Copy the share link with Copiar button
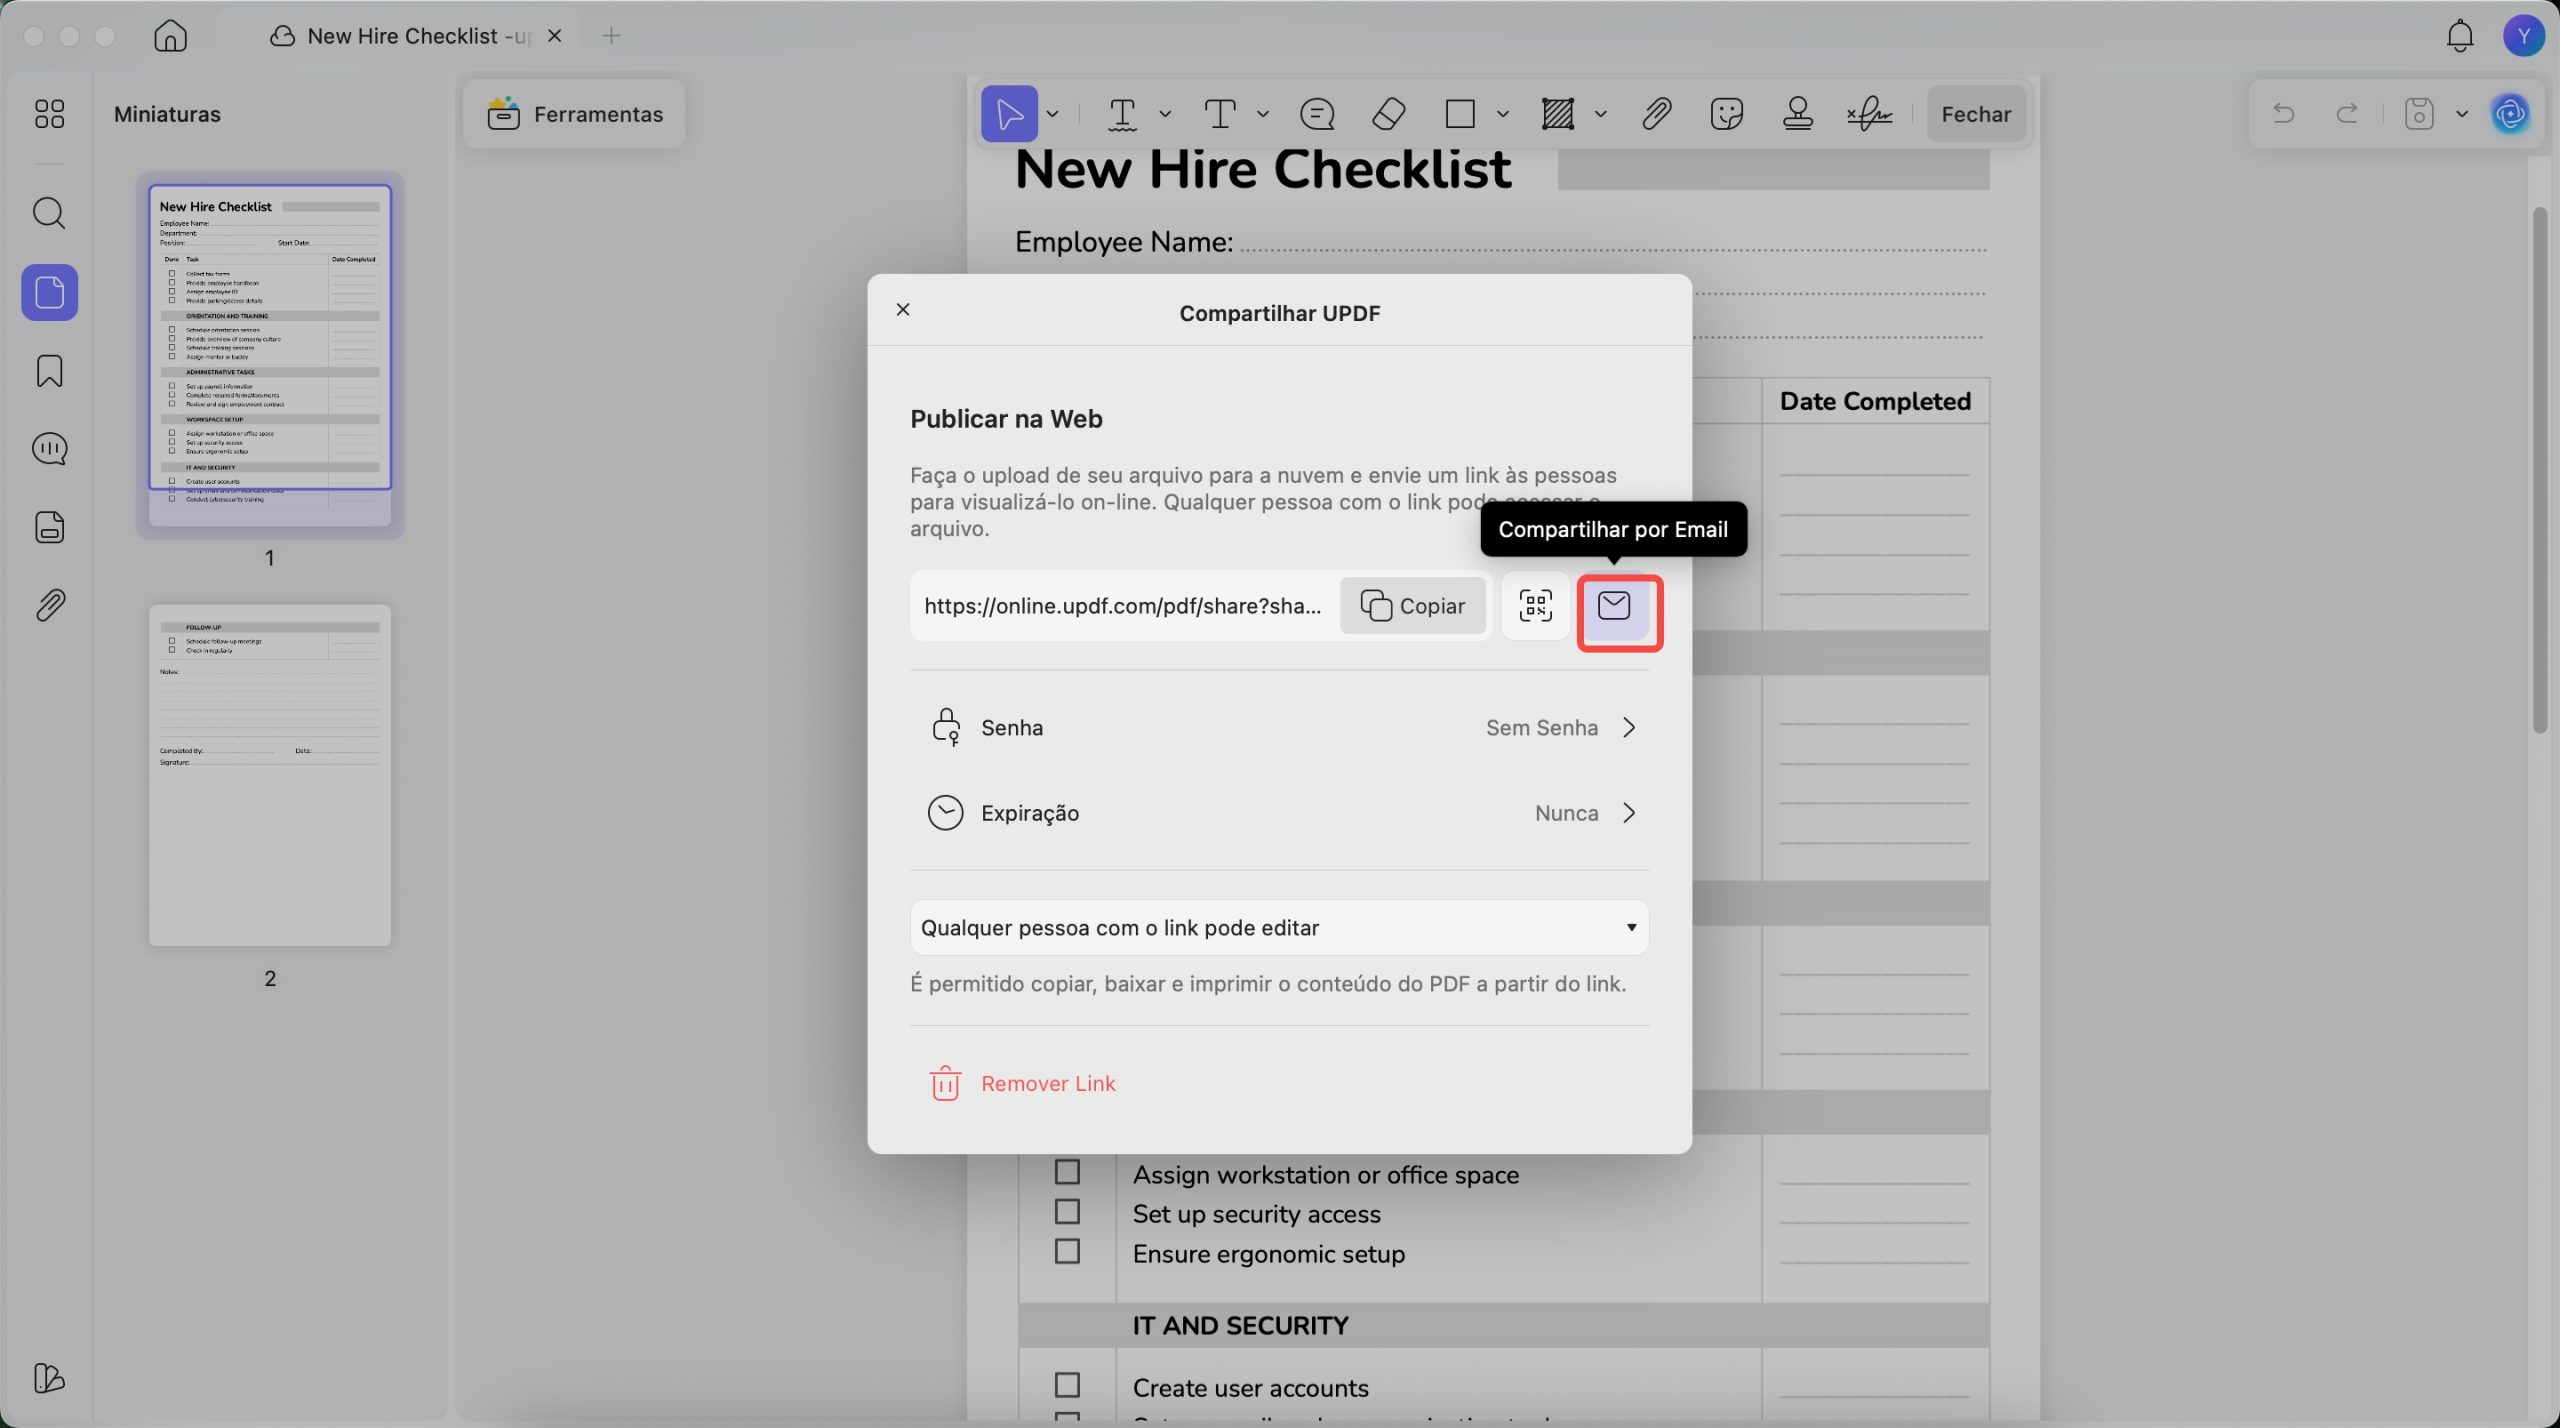The height and width of the screenshot is (1428, 2560). (x=1412, y=606)
